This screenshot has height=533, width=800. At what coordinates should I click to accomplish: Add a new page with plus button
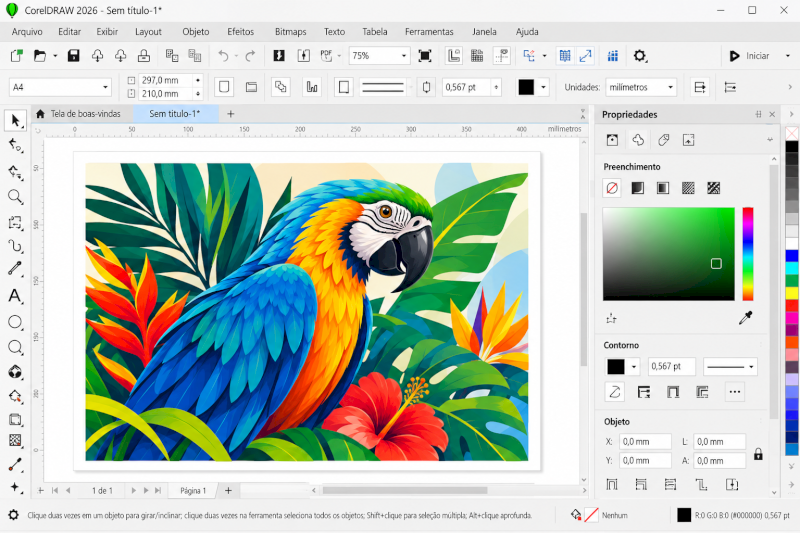pos(228,490)
